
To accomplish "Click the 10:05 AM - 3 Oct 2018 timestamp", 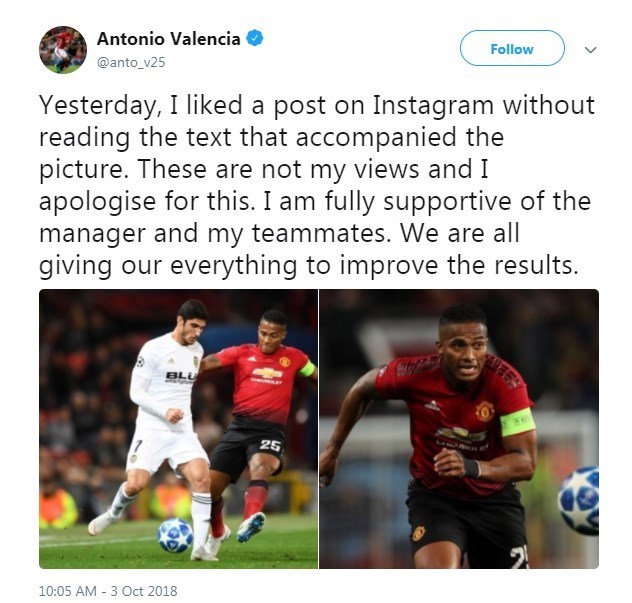I will coord(108,591).
